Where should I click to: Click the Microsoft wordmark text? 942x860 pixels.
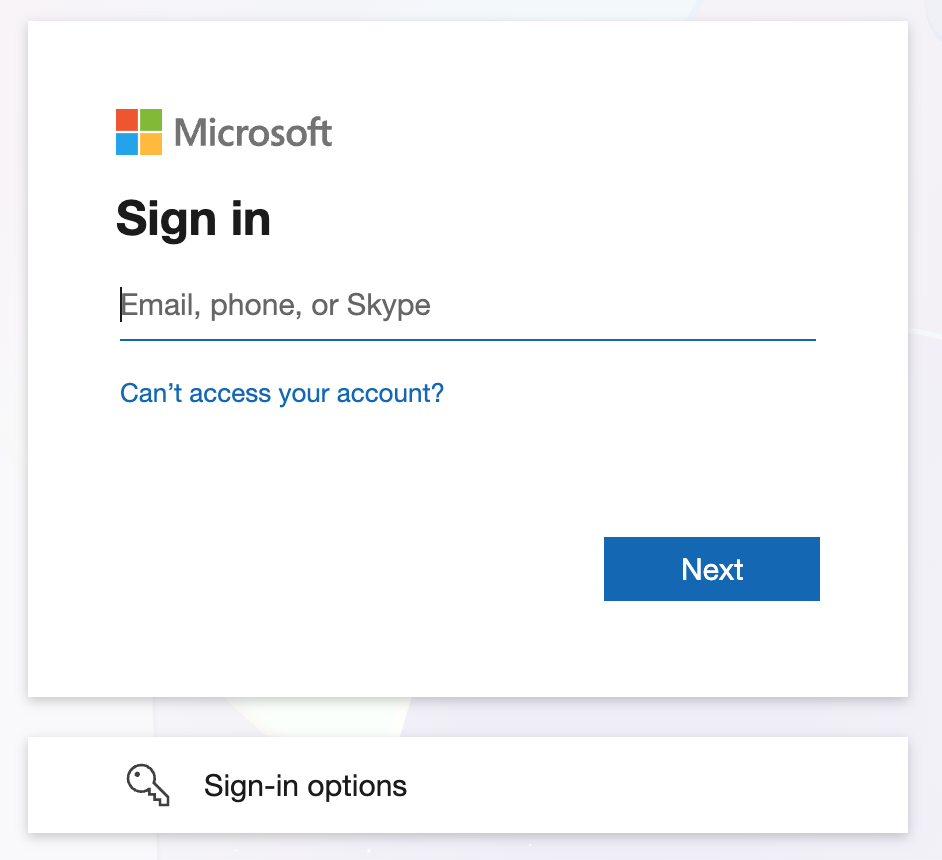(253, 132)
